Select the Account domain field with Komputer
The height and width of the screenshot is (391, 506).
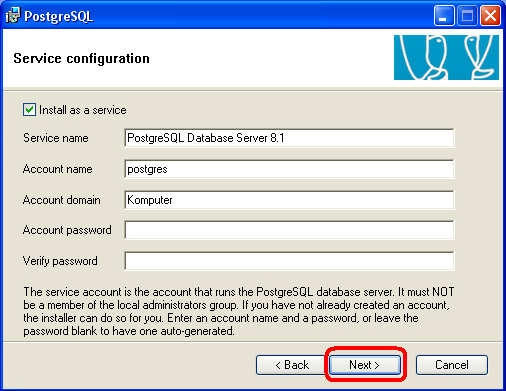tap(289, 200)
